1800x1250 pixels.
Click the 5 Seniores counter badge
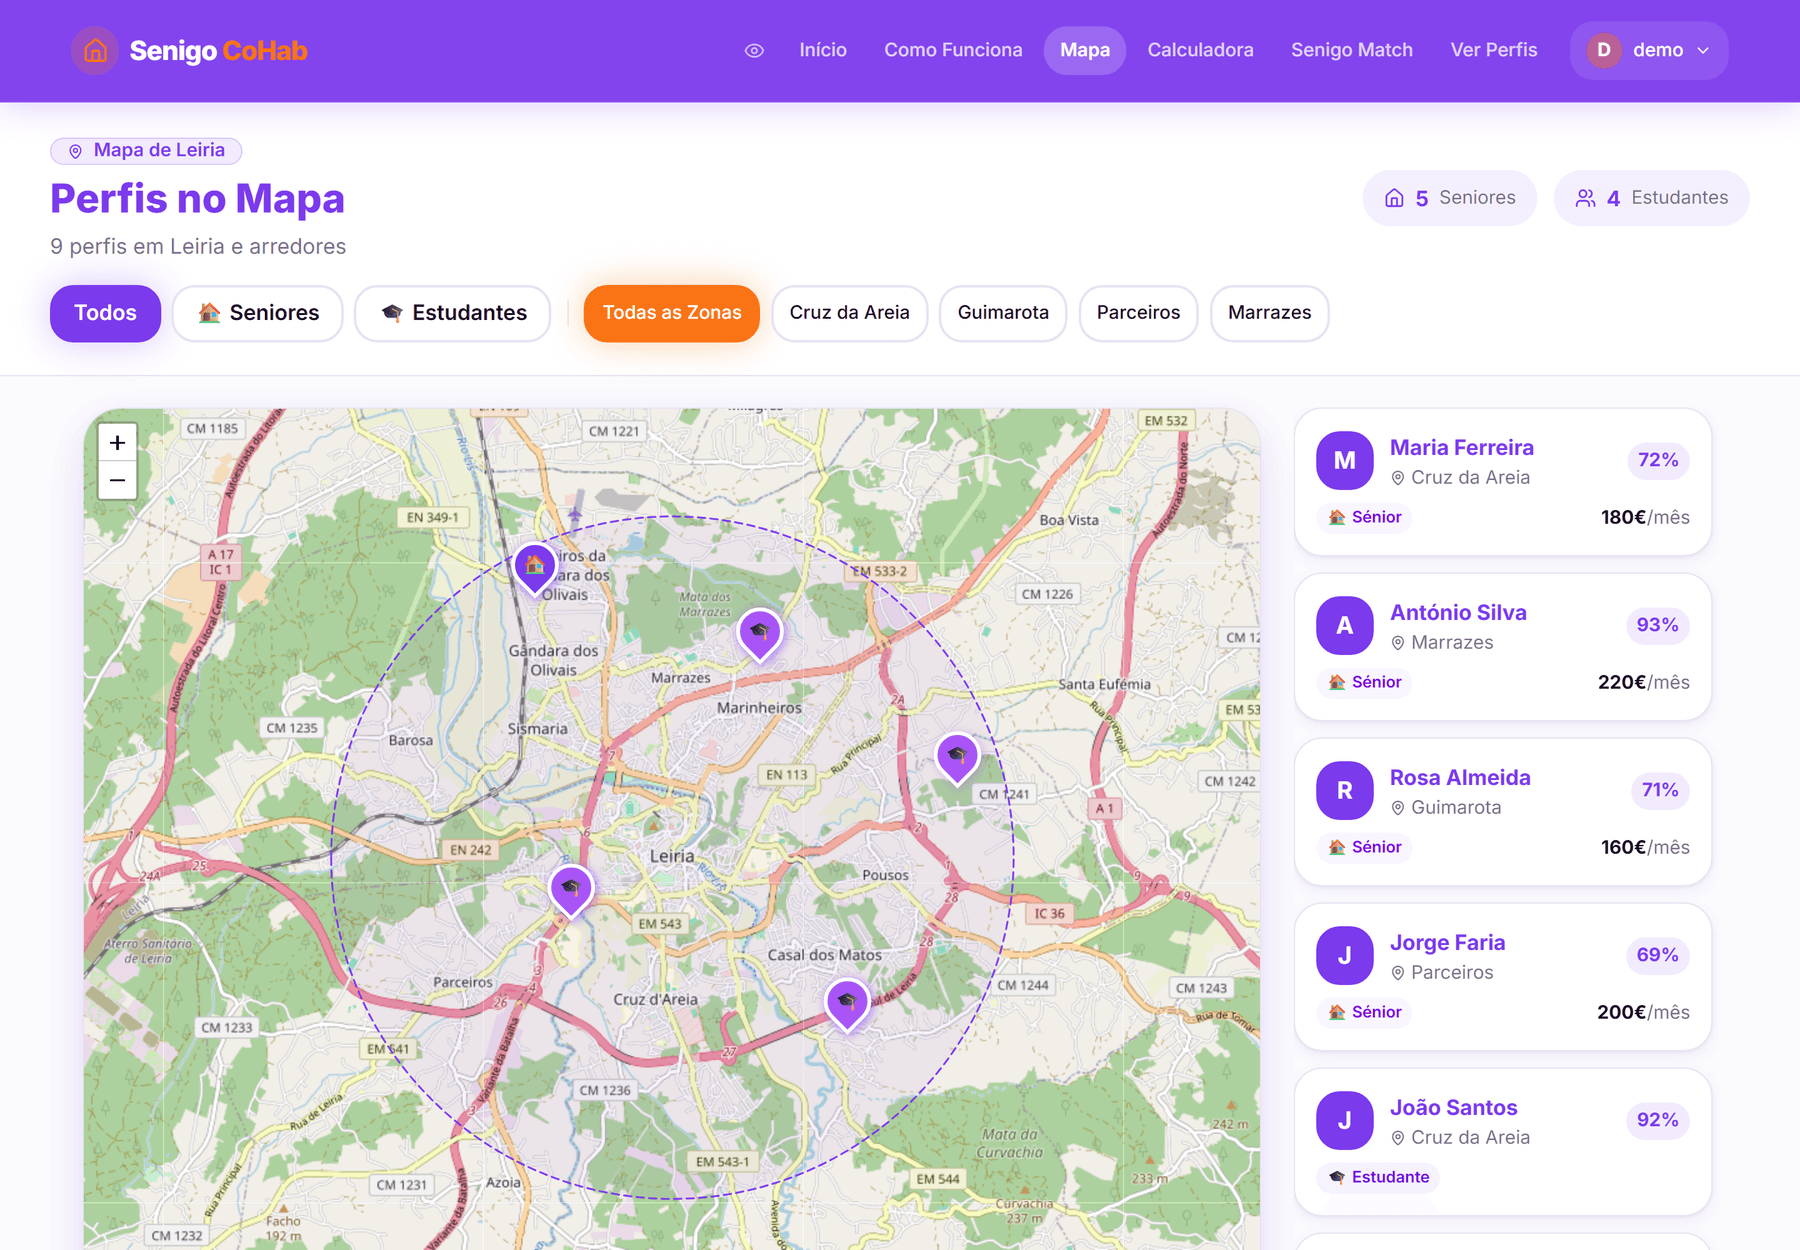pos(1449,198)
